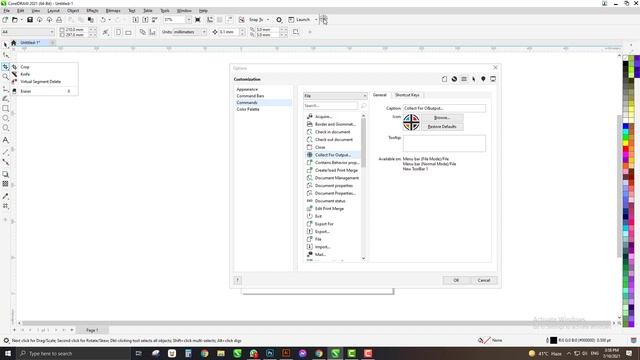This screenshot has height=360, width=640.
Task: Select the Eyedropper tool in the toolbox
Action: [x=6, y=196]
